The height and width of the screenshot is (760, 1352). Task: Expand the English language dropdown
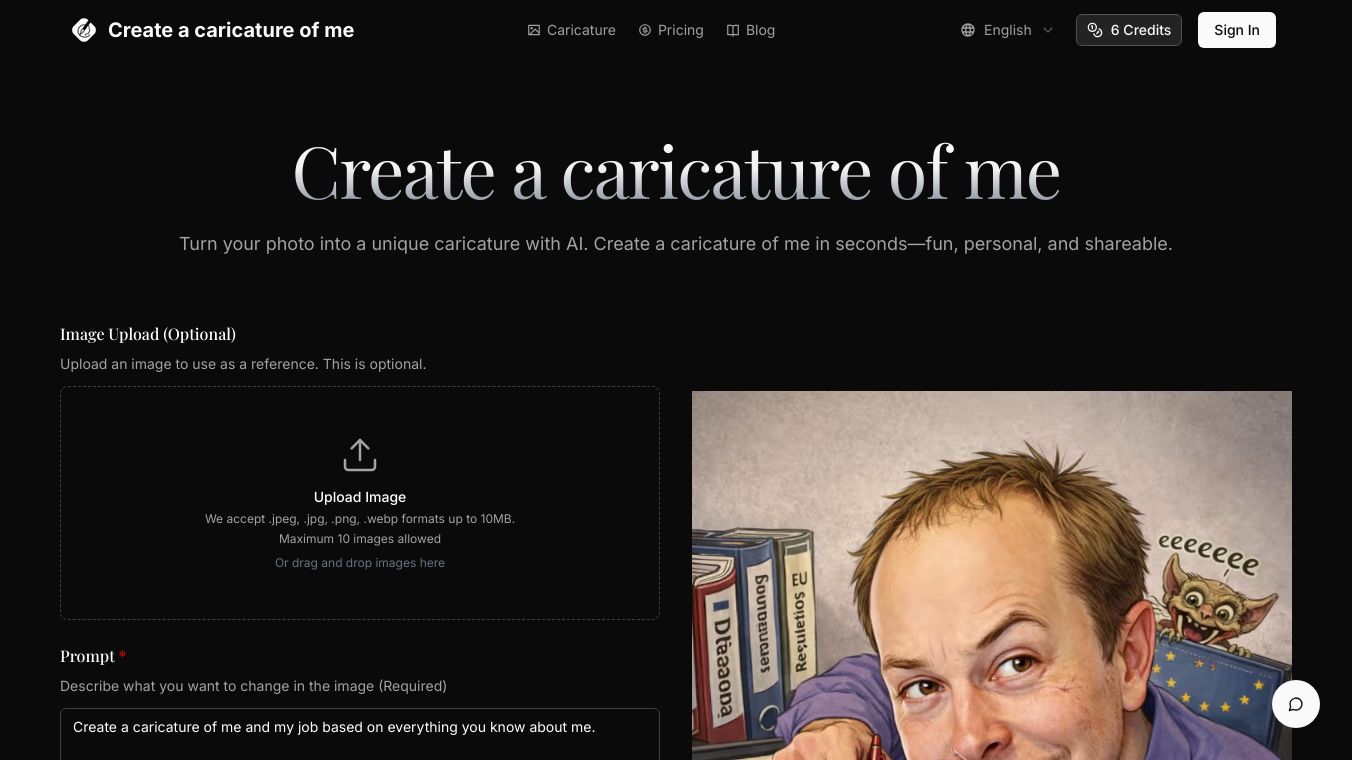click(1008, 30)
